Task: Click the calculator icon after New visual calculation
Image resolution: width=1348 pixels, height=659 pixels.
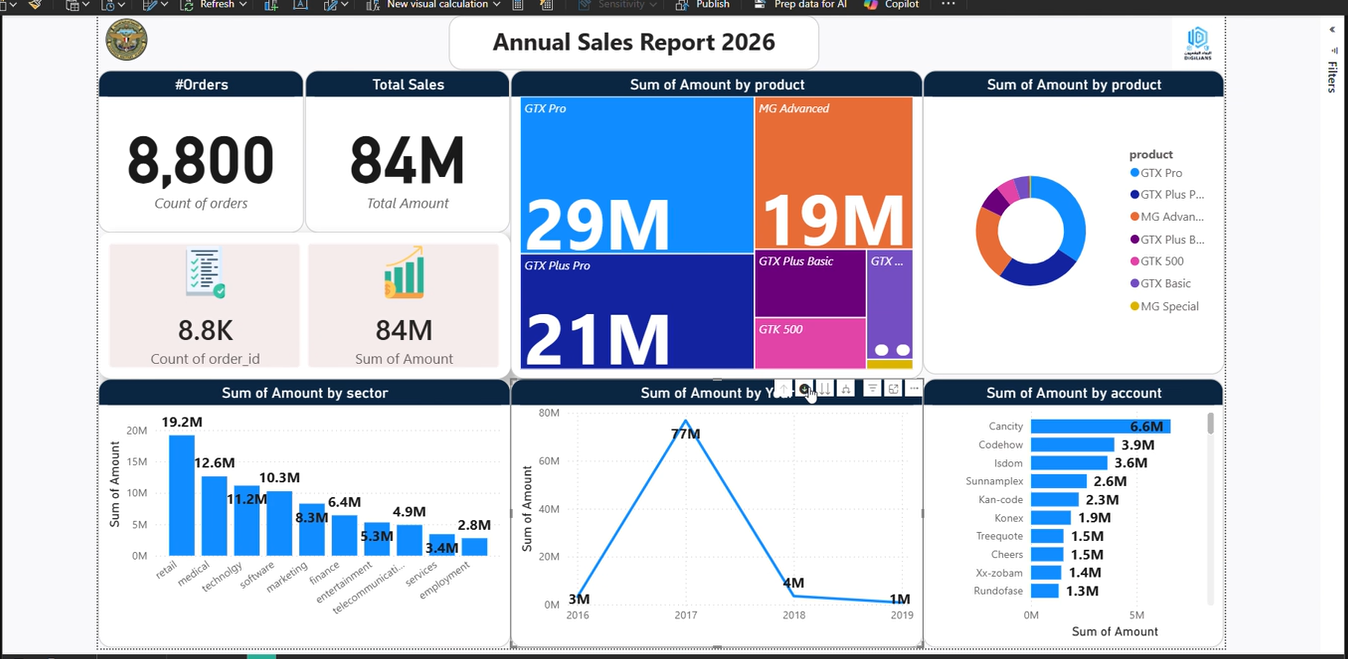Action: pyautogui.click(x=518, y=4)
